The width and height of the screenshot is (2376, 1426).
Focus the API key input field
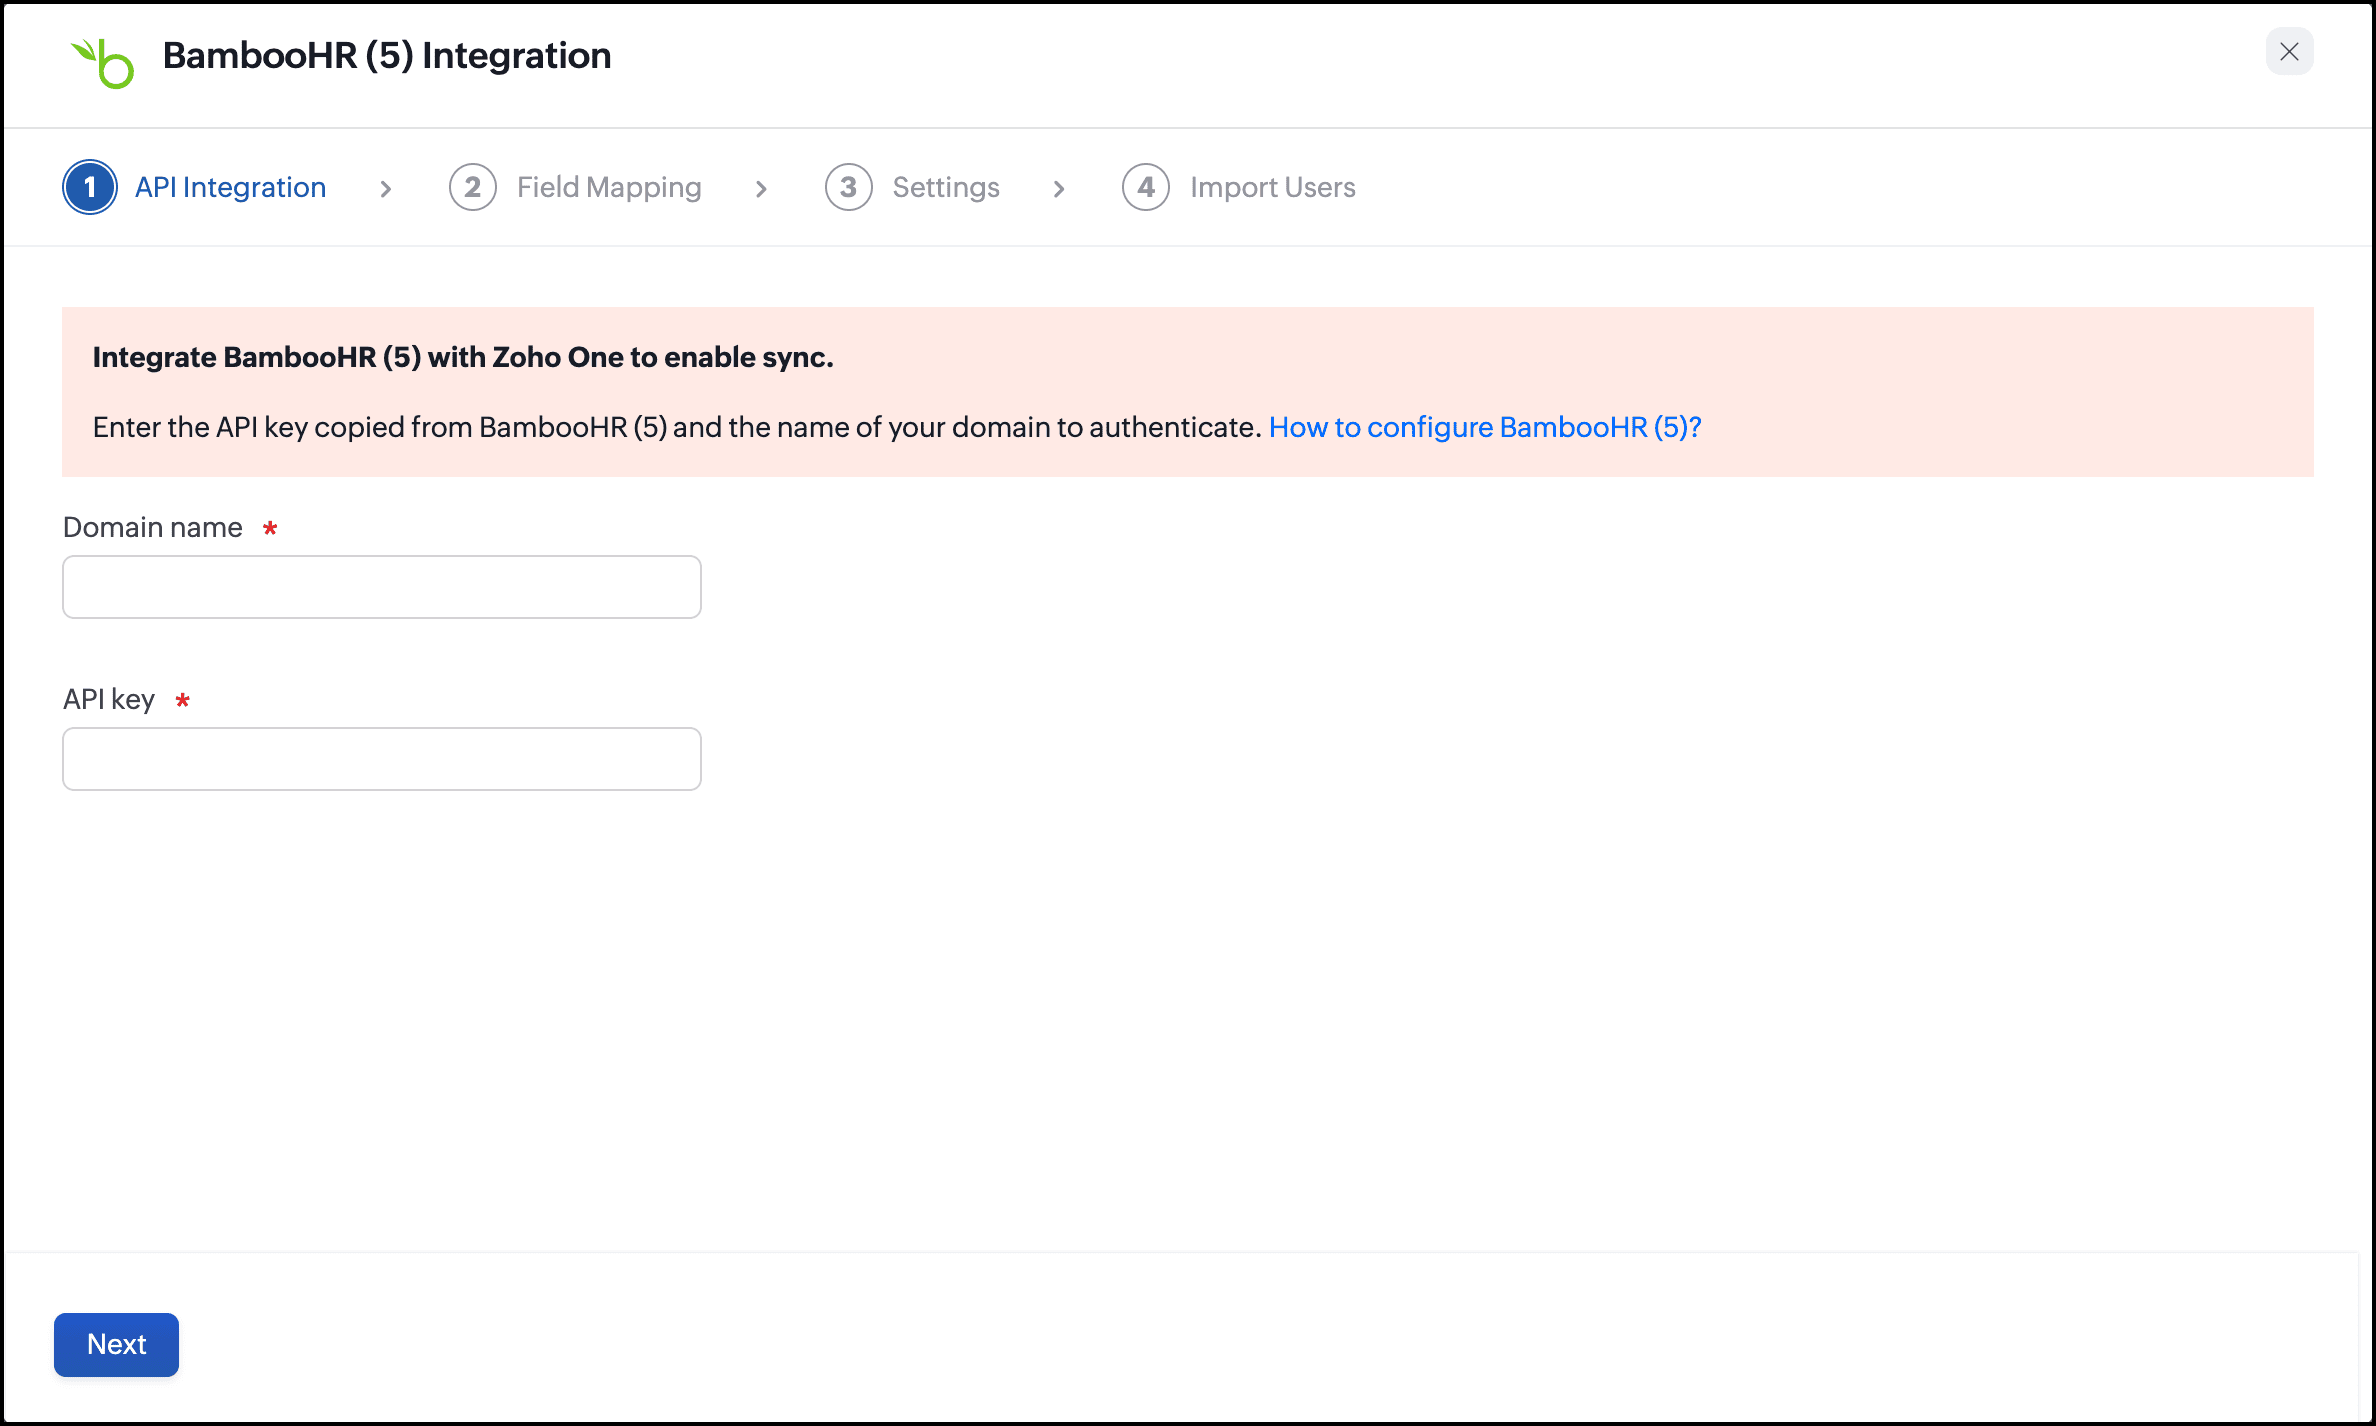tap(382, 759)
